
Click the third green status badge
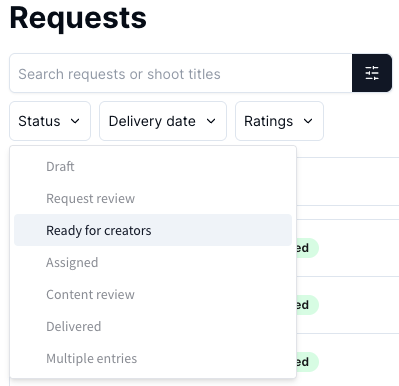[307, 362]
